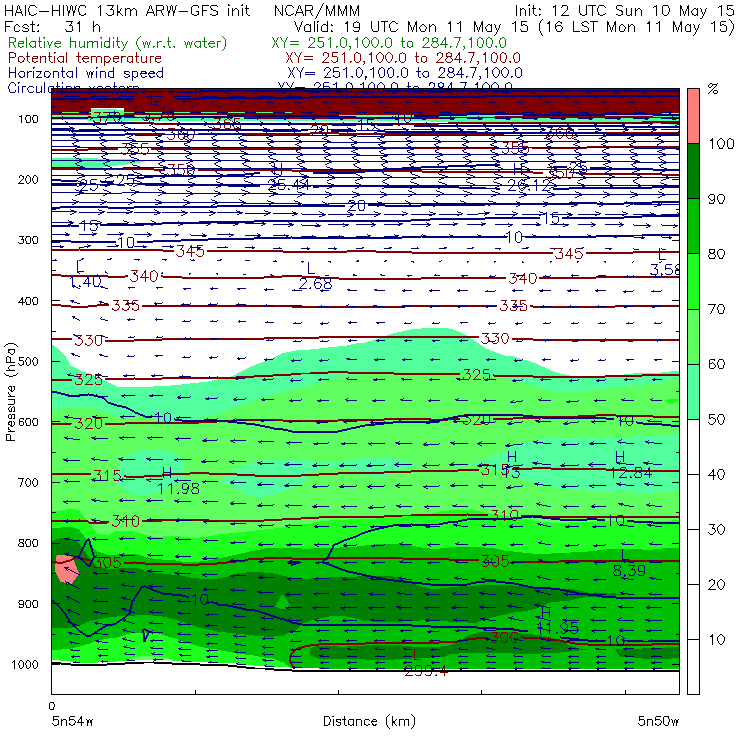Click the darkest green 90–100% colorbar segment
The width and height of the screenshot is (740, 740).
pyautogui.click(x=693, y=171)
